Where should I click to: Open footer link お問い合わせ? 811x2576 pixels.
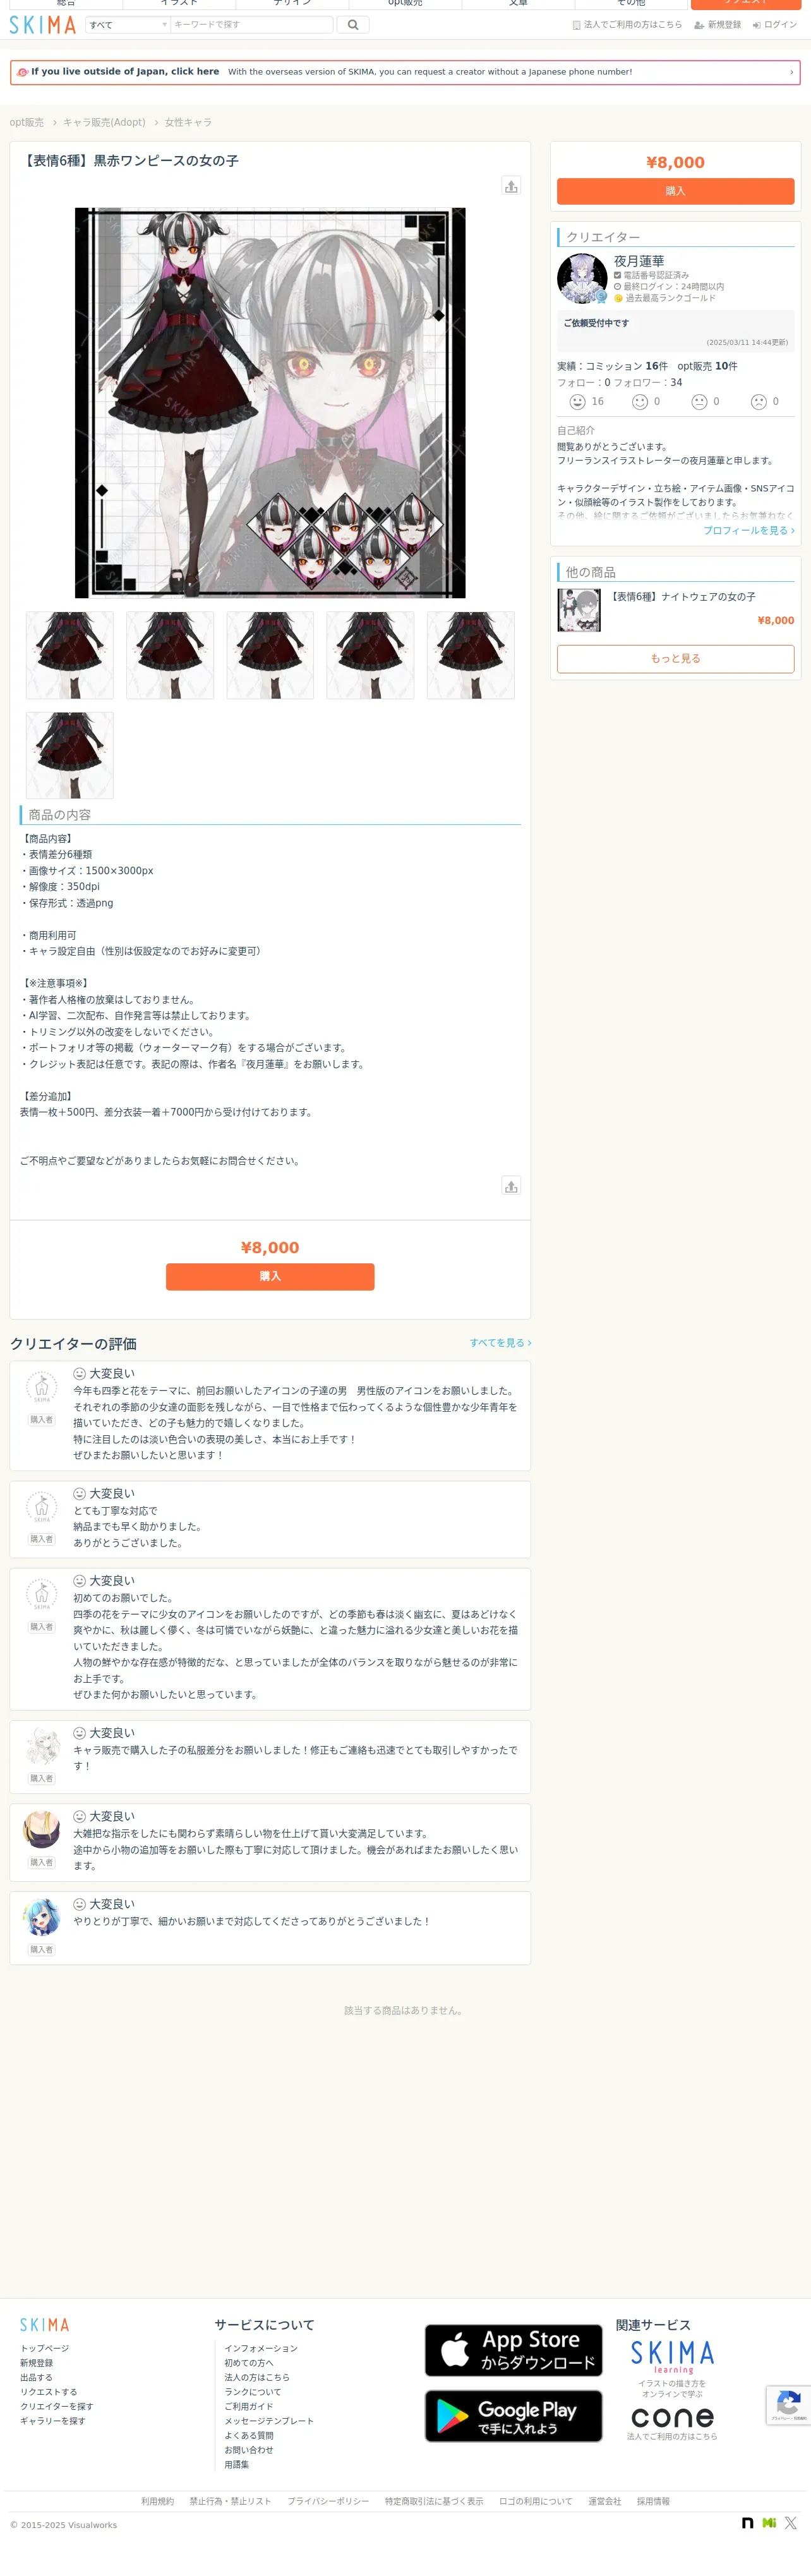248,2450
